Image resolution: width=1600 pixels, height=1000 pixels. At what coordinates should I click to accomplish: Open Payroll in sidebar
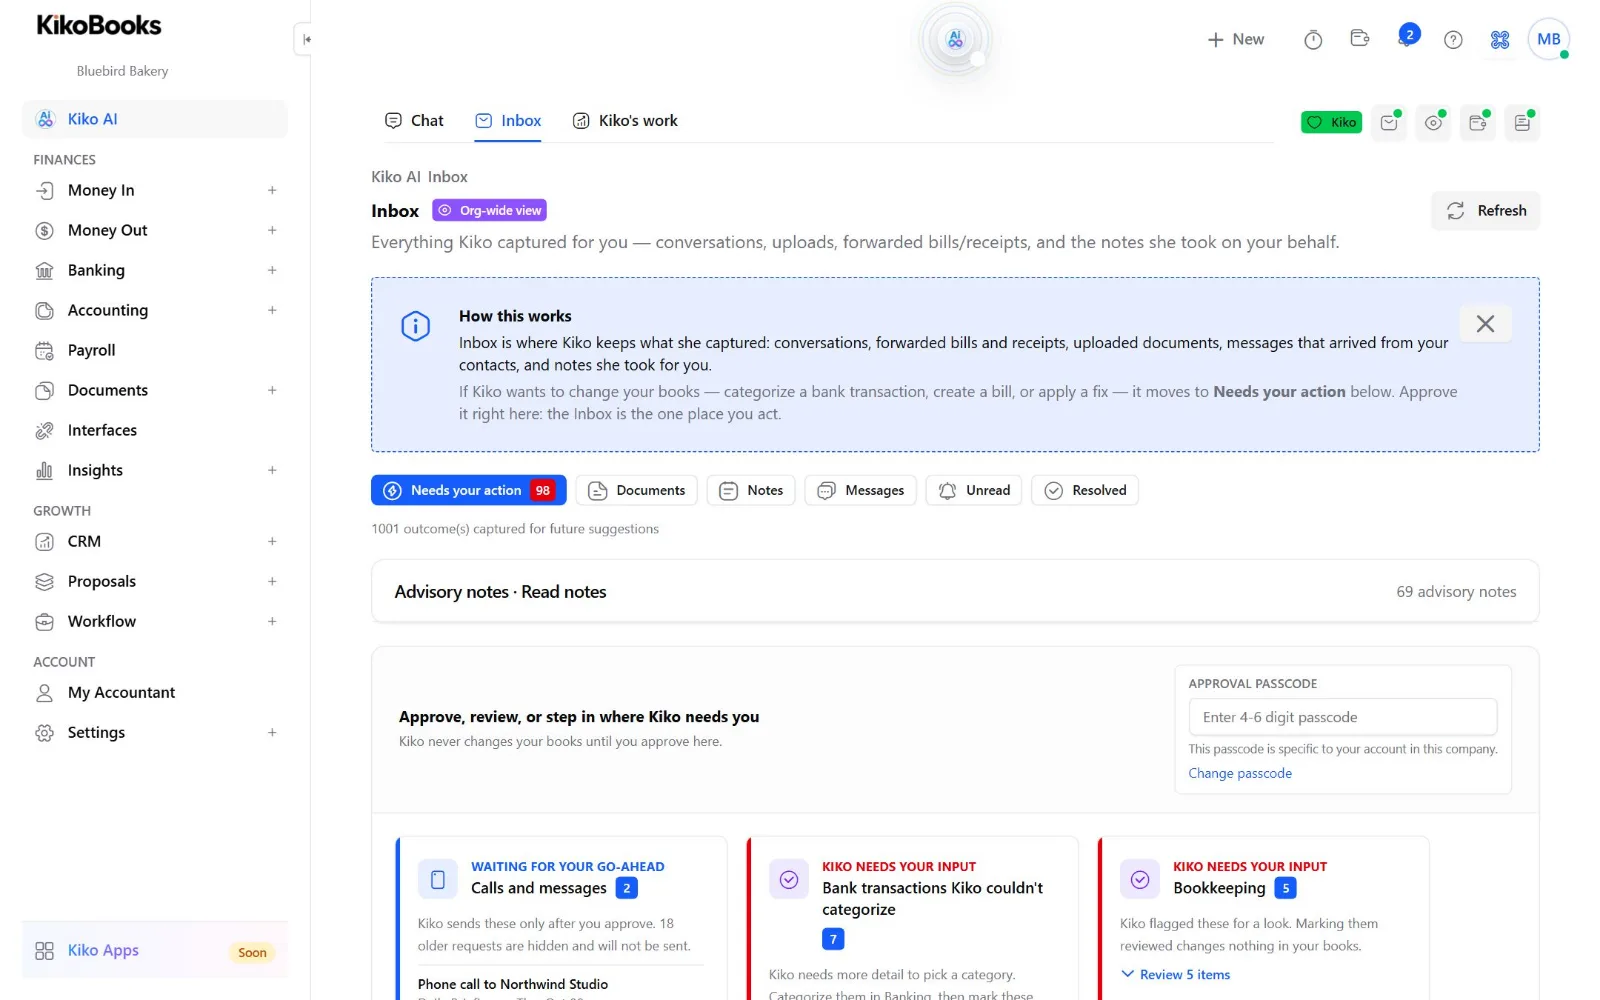[x=92, y=350]
